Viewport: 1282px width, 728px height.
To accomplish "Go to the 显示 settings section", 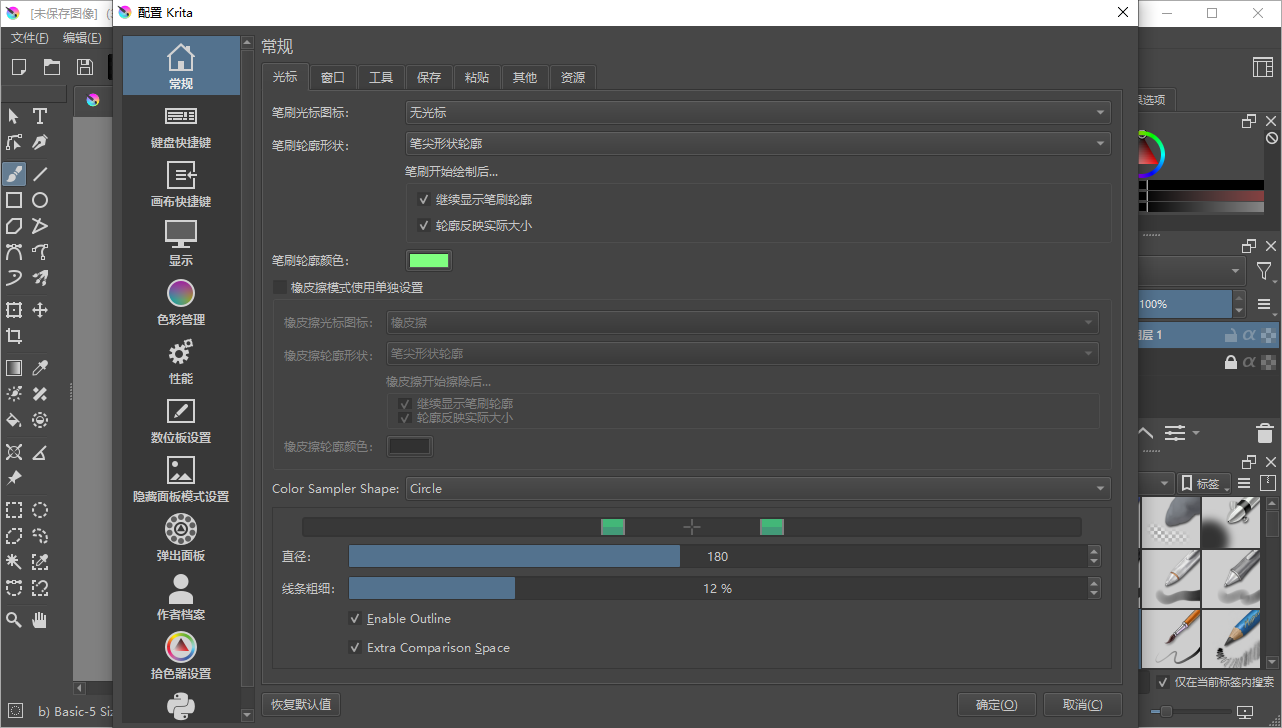I will 181,244.
